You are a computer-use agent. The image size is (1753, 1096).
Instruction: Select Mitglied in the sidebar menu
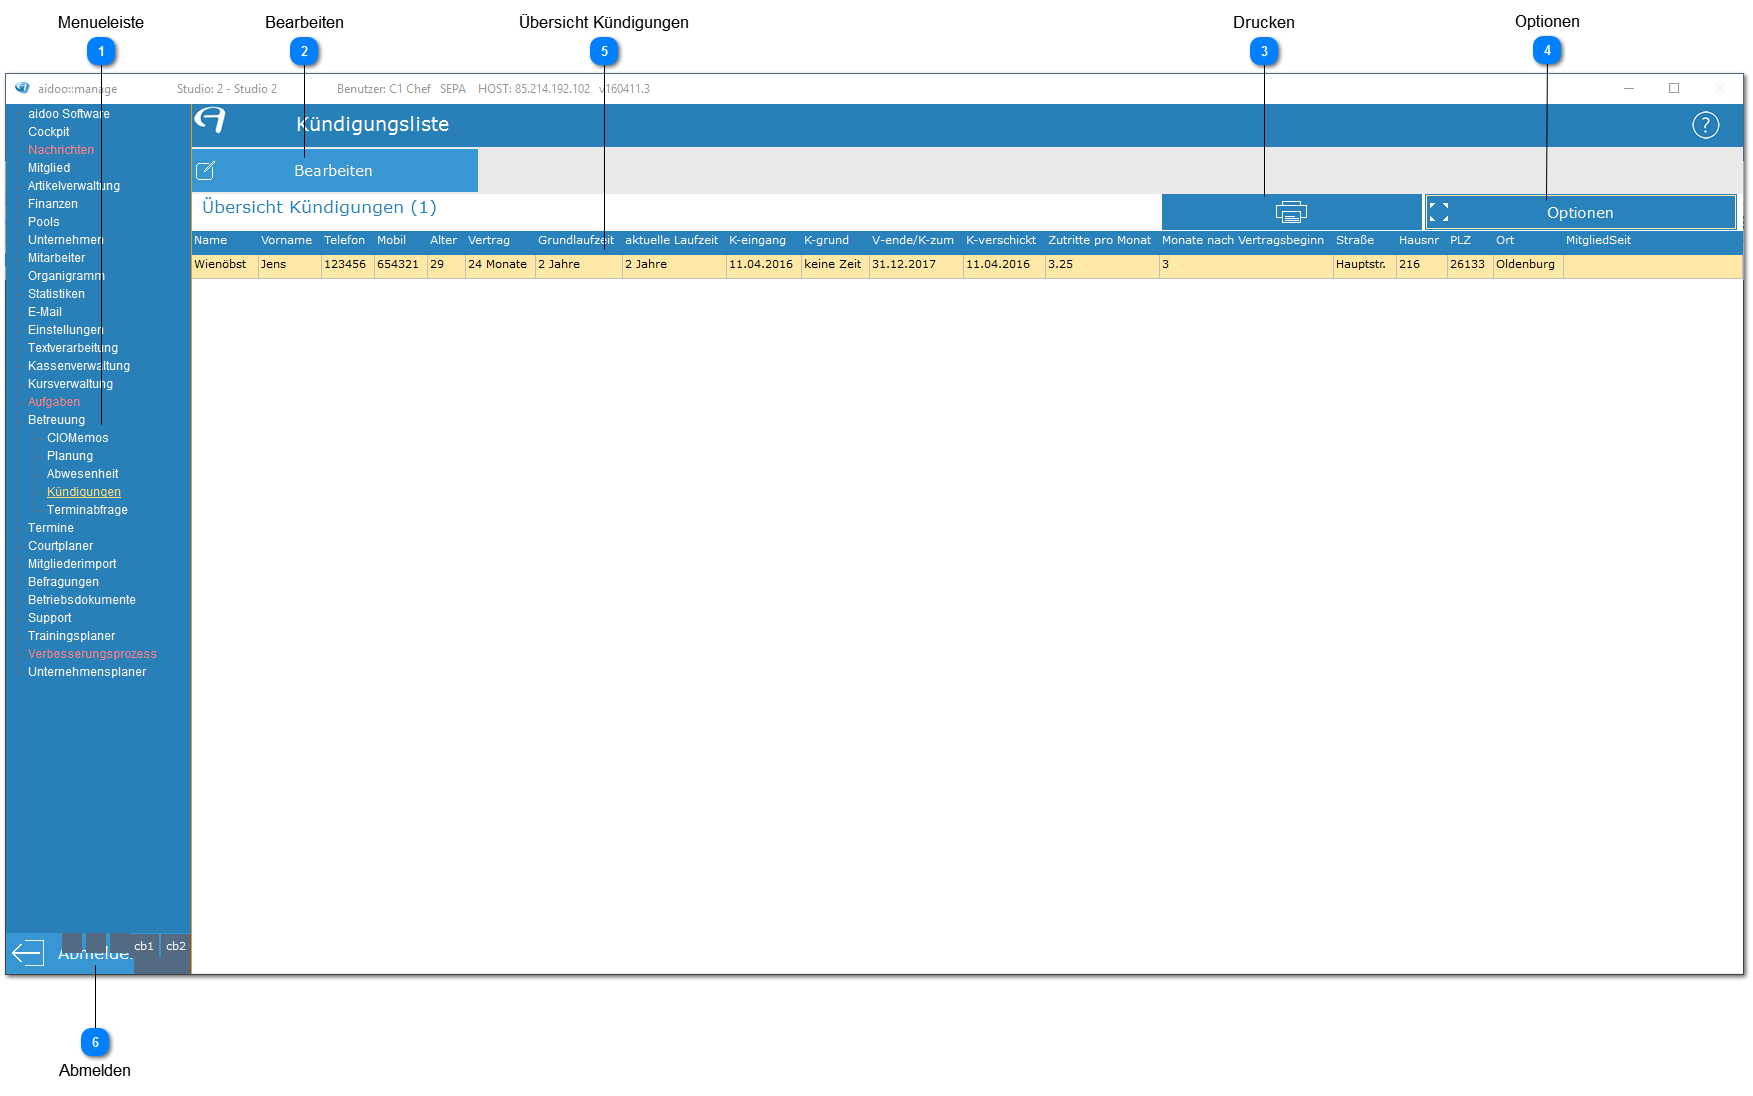coord(49,168)
